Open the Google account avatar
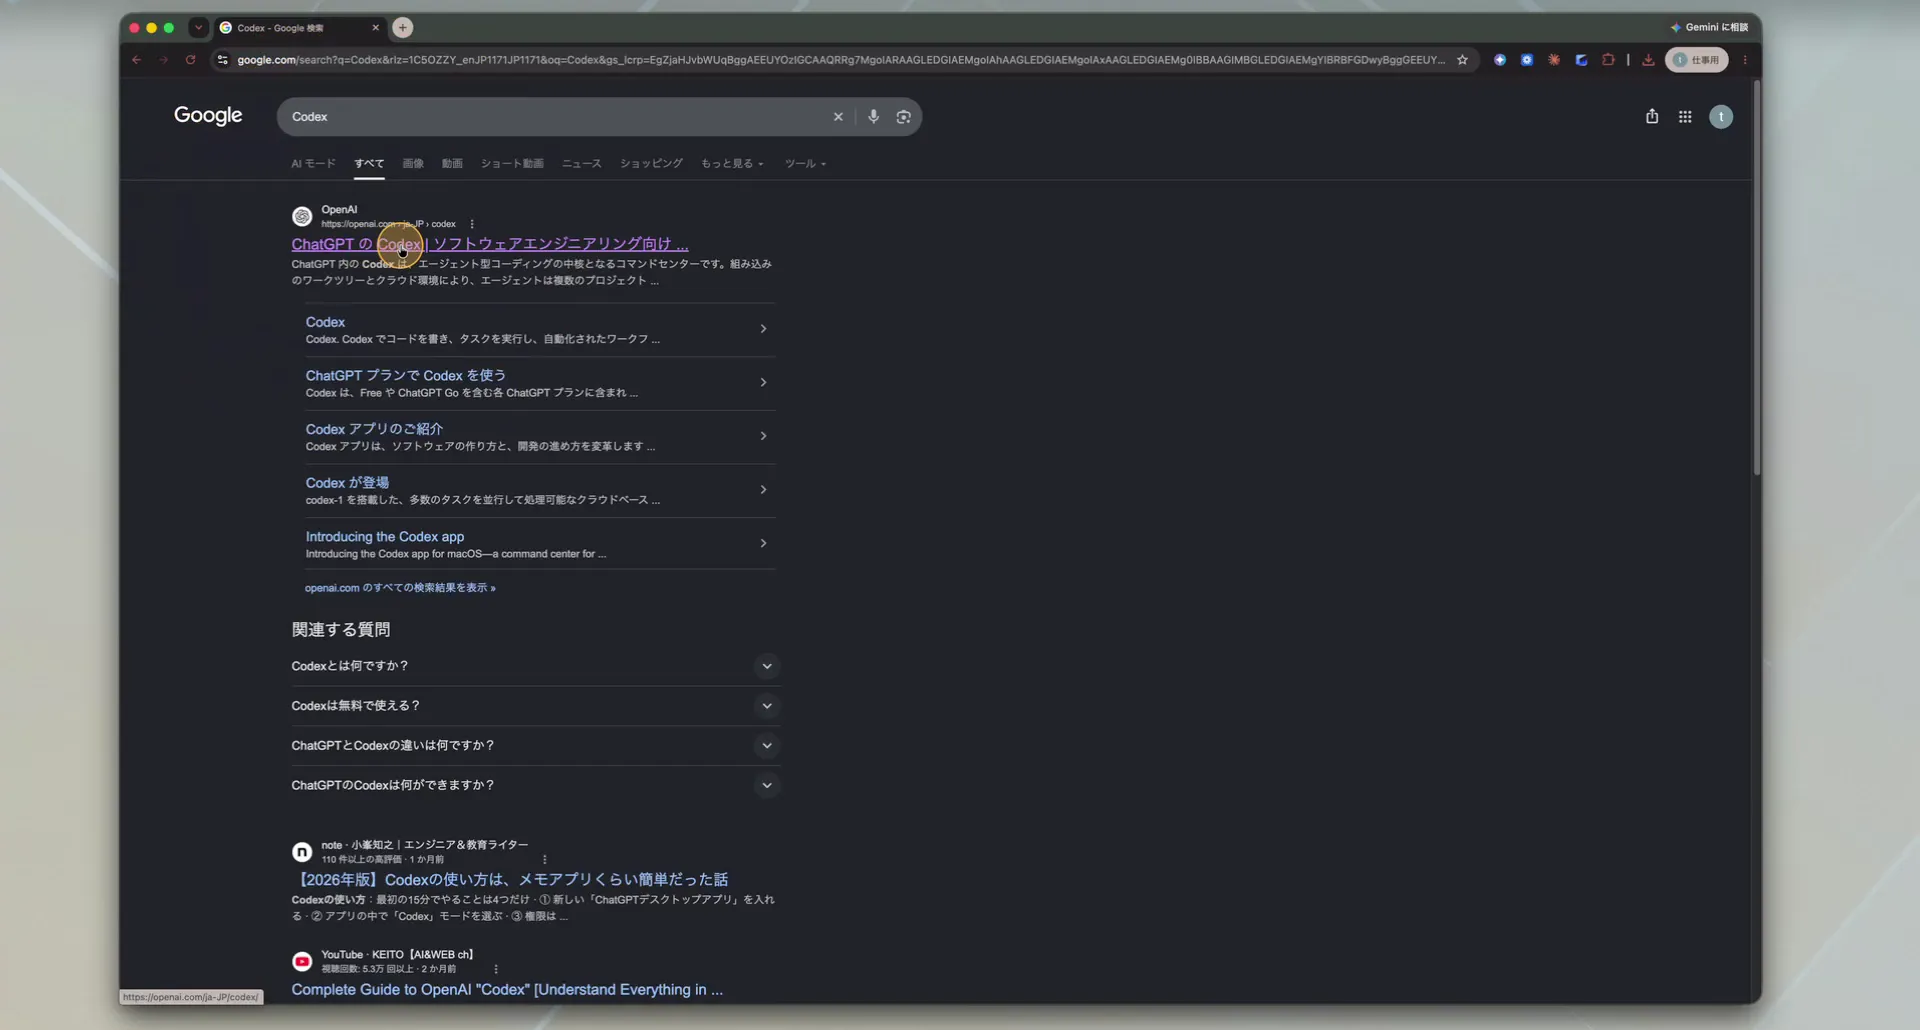The image size is (1920, 1030). 1721,117
